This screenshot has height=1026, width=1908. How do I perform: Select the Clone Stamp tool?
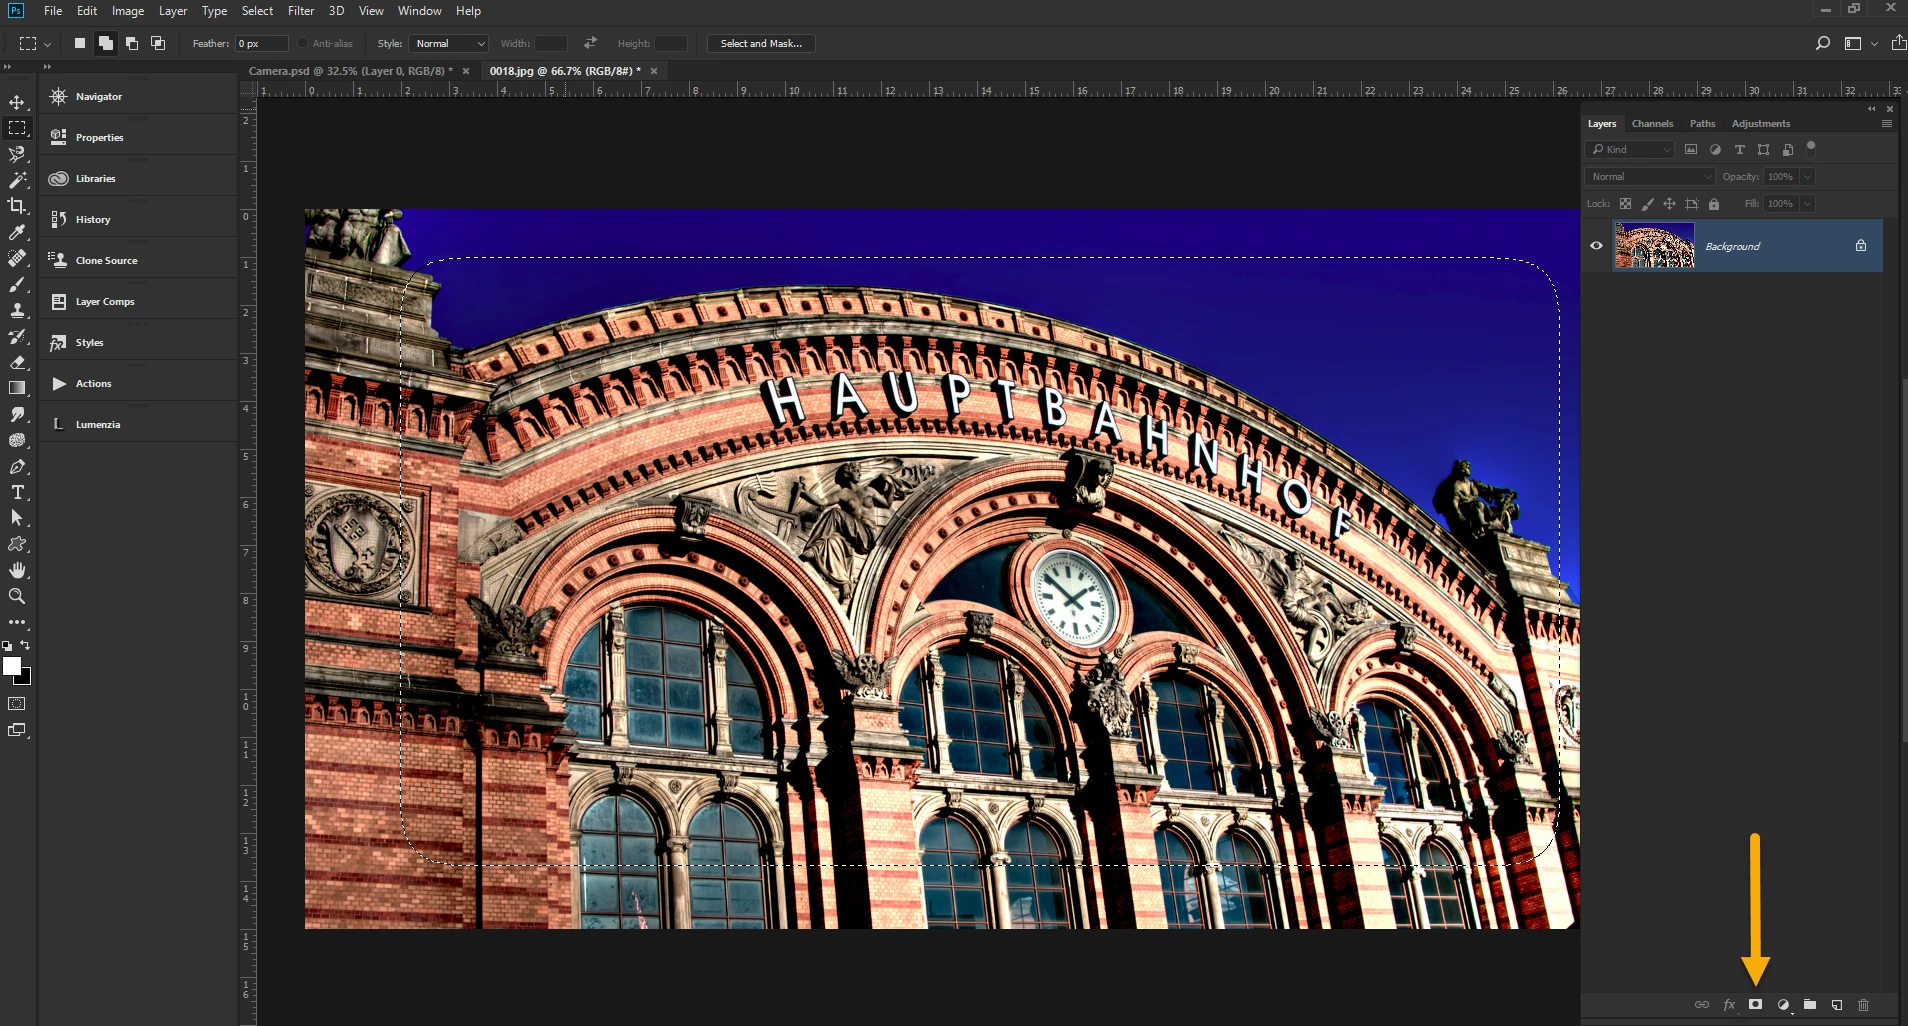(x=17, y=310)
